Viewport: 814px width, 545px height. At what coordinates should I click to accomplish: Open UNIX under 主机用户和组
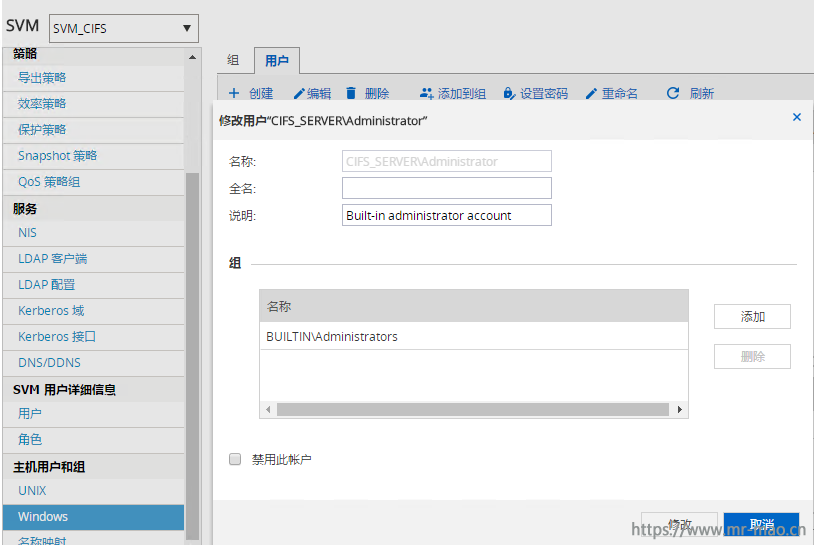(93, 490)
